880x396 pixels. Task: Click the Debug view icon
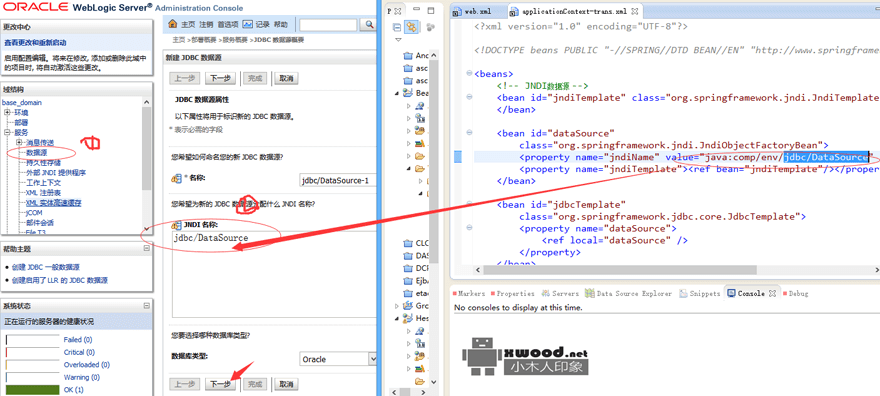pos(785,293)
